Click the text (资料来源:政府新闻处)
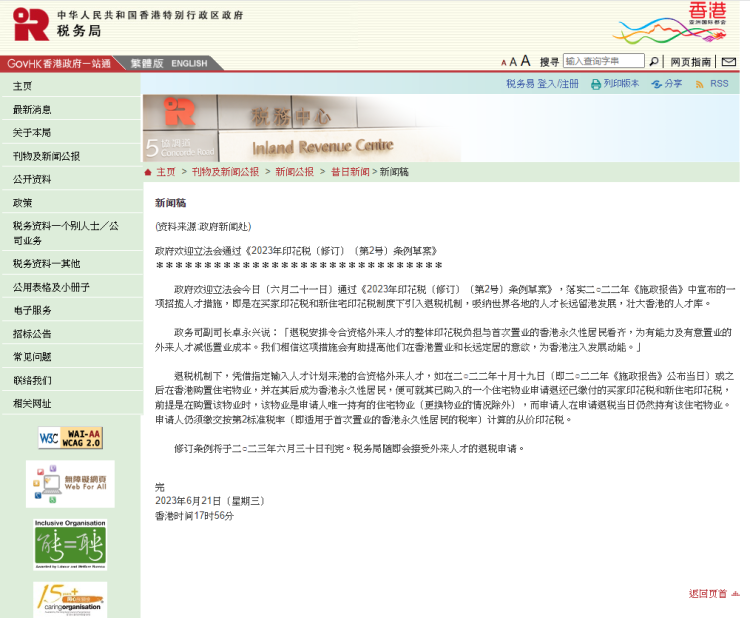Viewport: 750px width, 618px height. coord(203,226)
